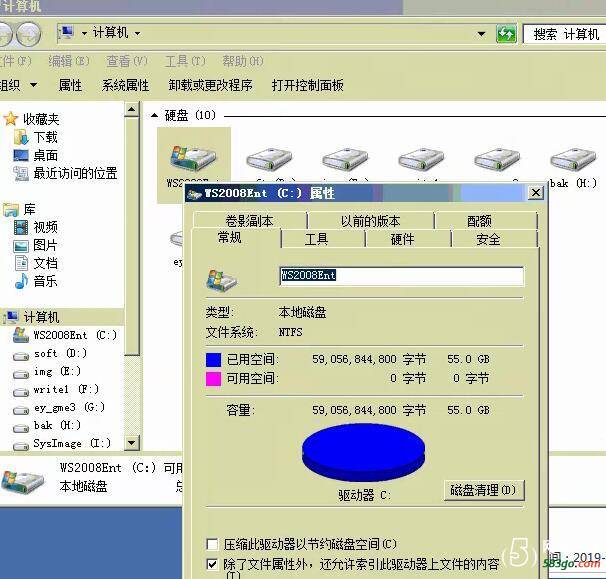
Task: Collapse the Hard Disks (10) group
Action: (x=155, y=115)
